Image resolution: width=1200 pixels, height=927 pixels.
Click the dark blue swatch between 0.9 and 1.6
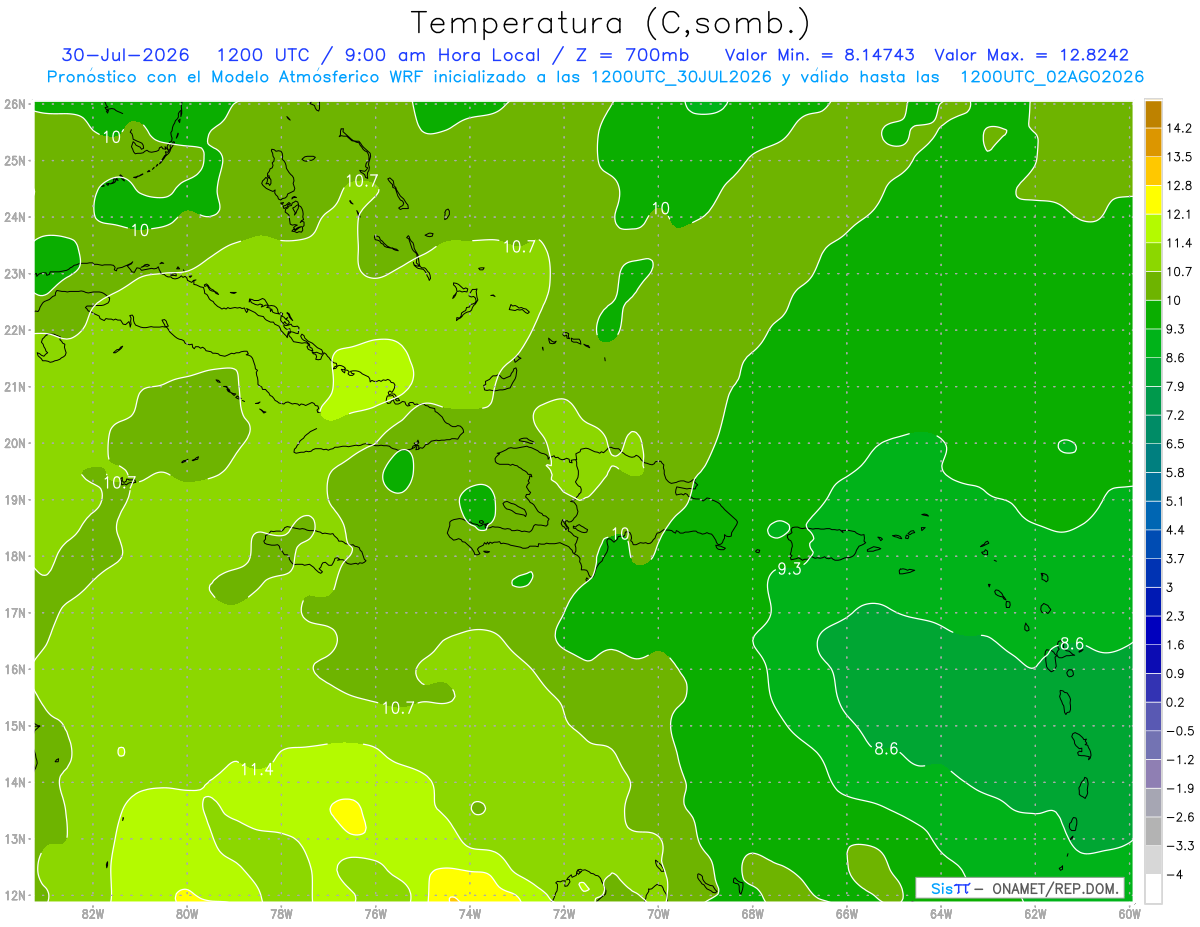pyautogui.click(x=1153, y=659)
